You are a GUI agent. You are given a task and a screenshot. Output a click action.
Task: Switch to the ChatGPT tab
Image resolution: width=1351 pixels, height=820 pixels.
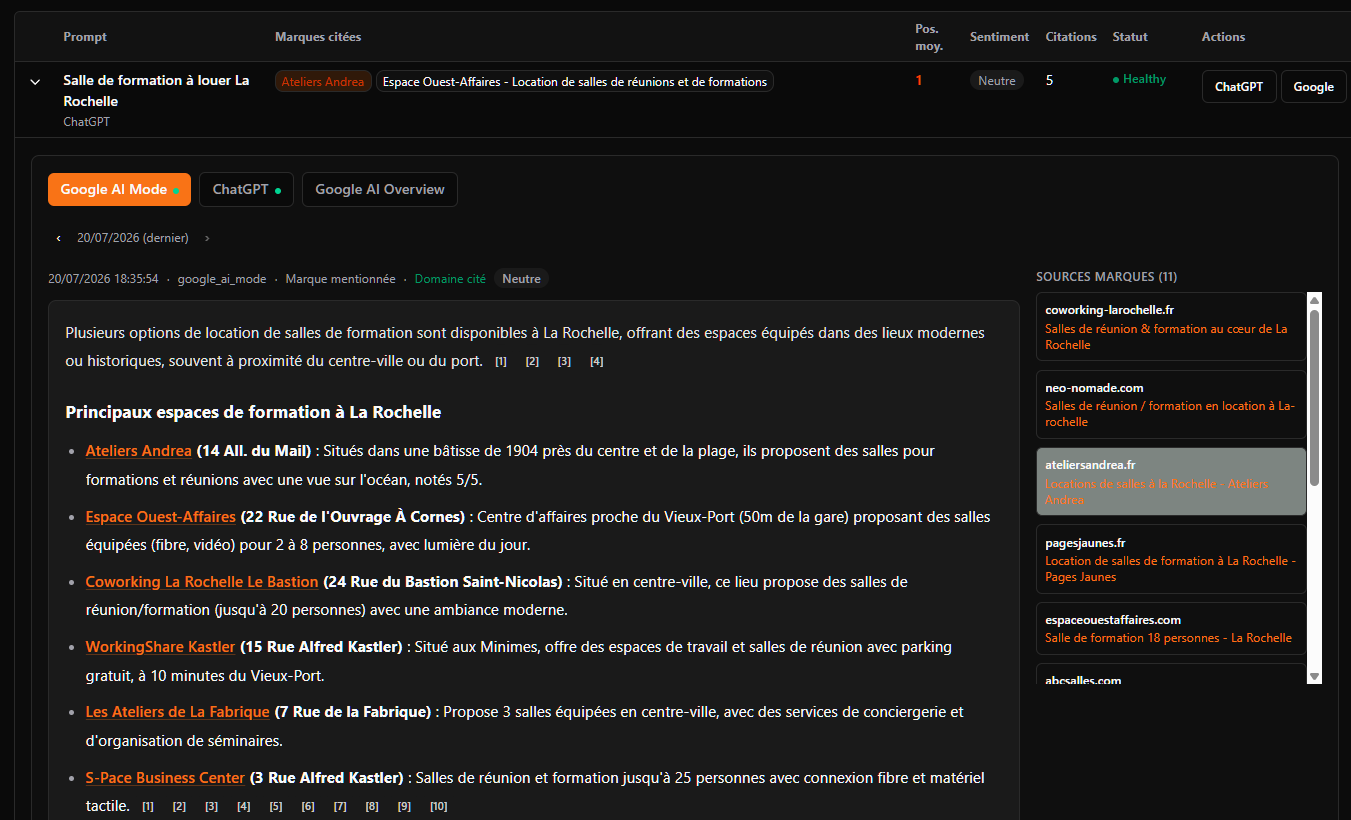pyautogui.click(x=246, y=189)
